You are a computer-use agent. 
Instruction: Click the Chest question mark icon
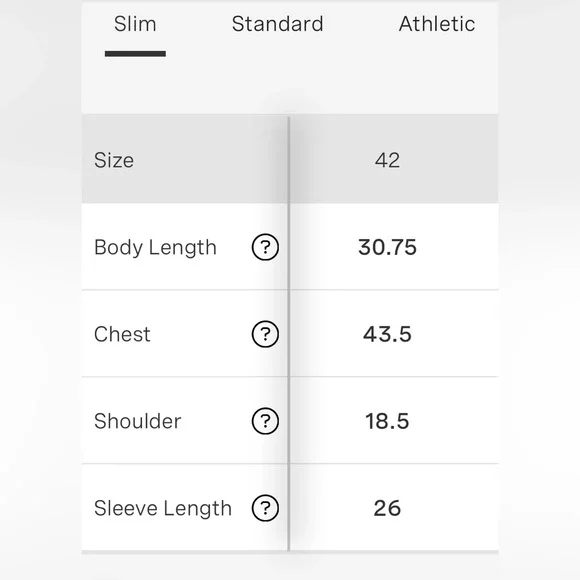point(265,334)
